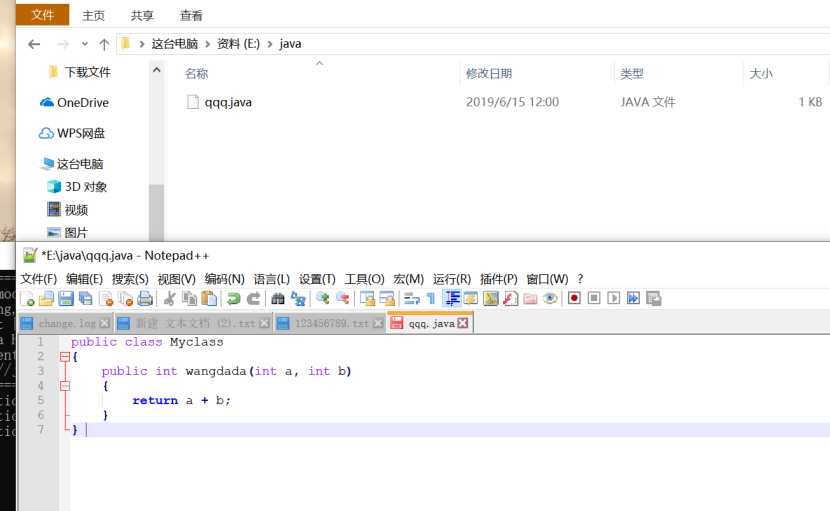
Task: Cut selection with the scissors icon
Action: 169,299
